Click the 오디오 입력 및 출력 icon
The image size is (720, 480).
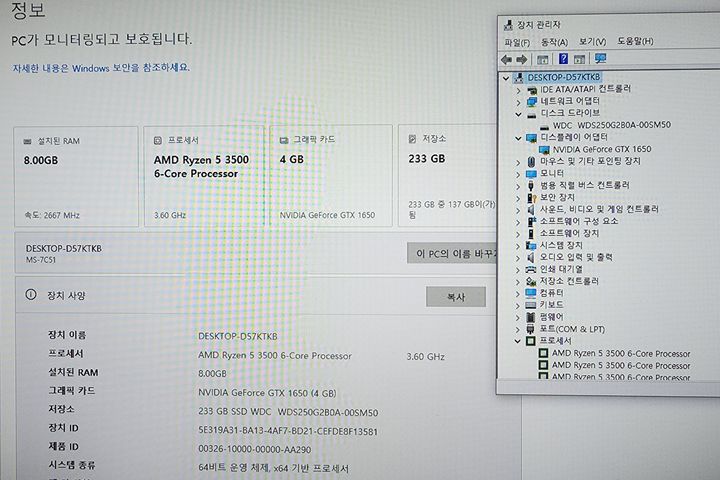(x=530, y=257)
